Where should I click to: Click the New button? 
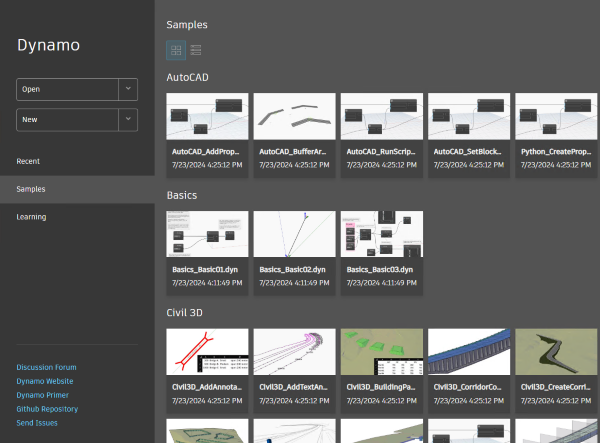(x=67, y=120)
